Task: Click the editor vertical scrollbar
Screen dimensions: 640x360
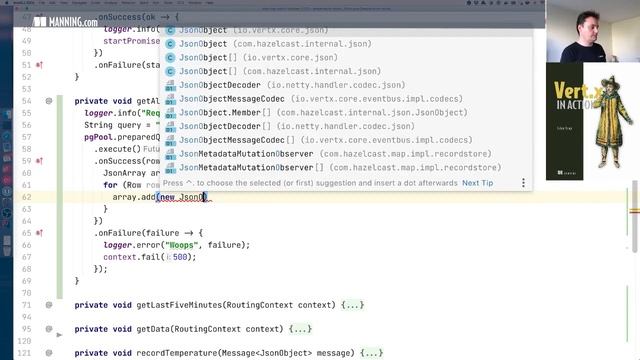Action: pyautogui.click(x=635, y=216)
